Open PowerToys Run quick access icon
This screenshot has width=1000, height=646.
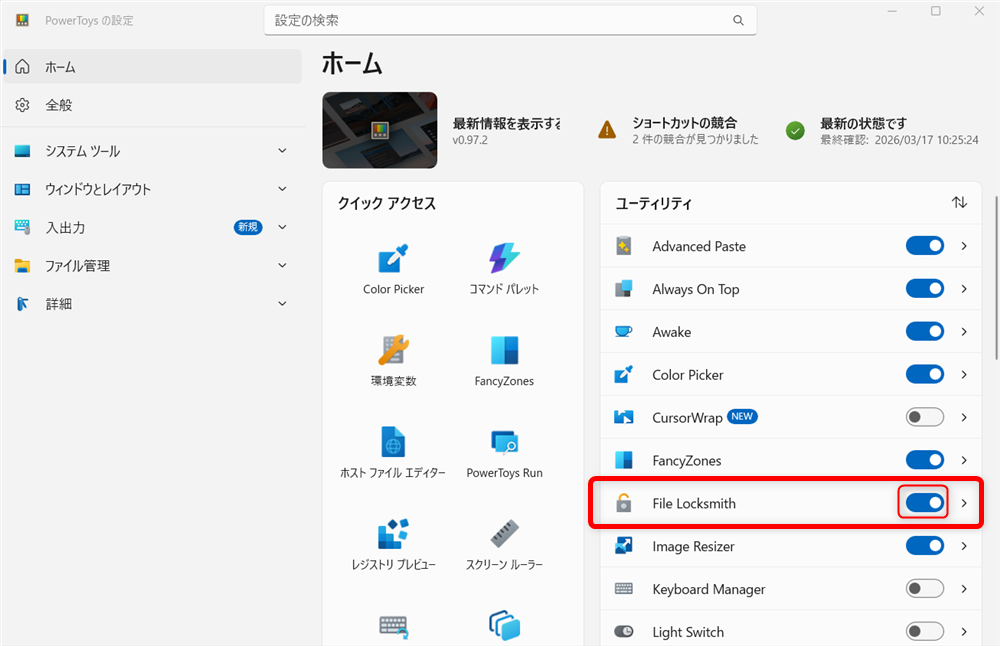(x=504, y=443)
